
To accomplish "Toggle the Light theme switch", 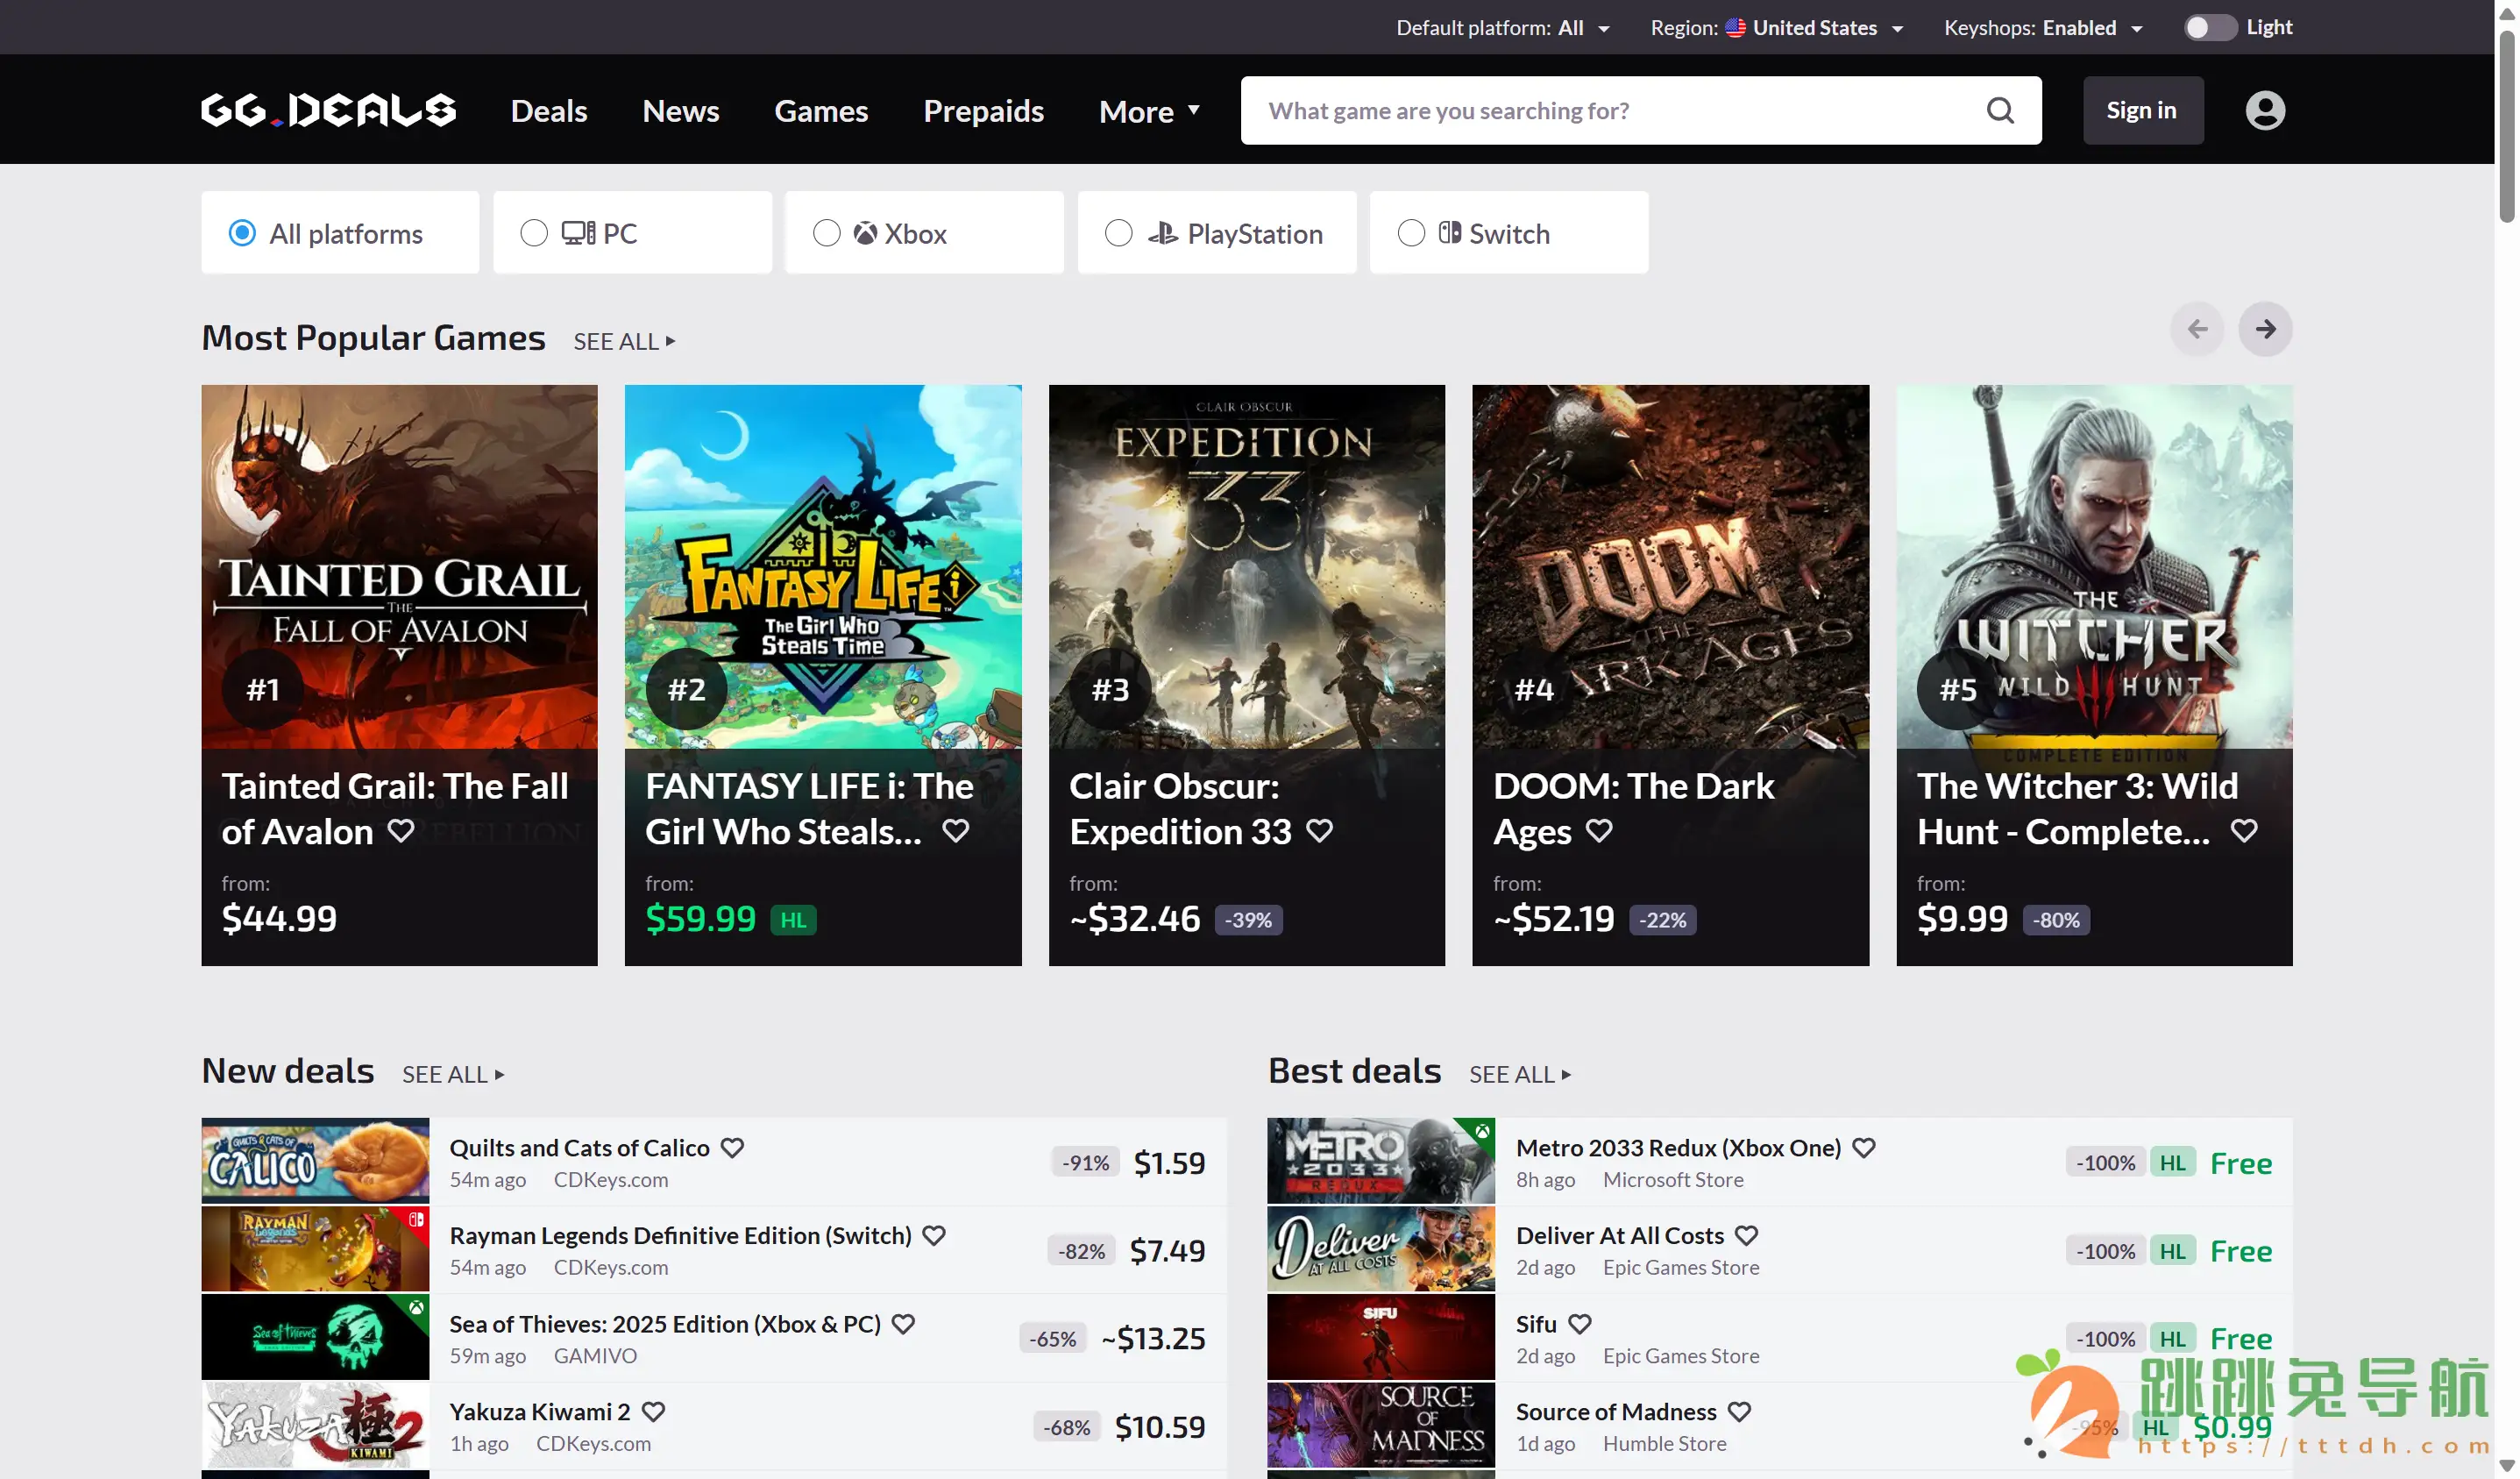I will [x=2209, y=28].
